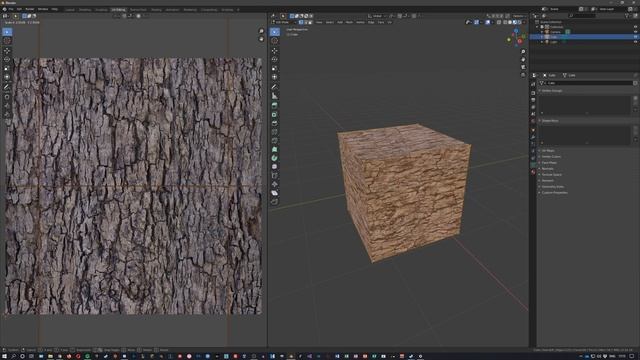Open the Mesh menu in viewport header
The image size is (640, 360).
point(349,22)
